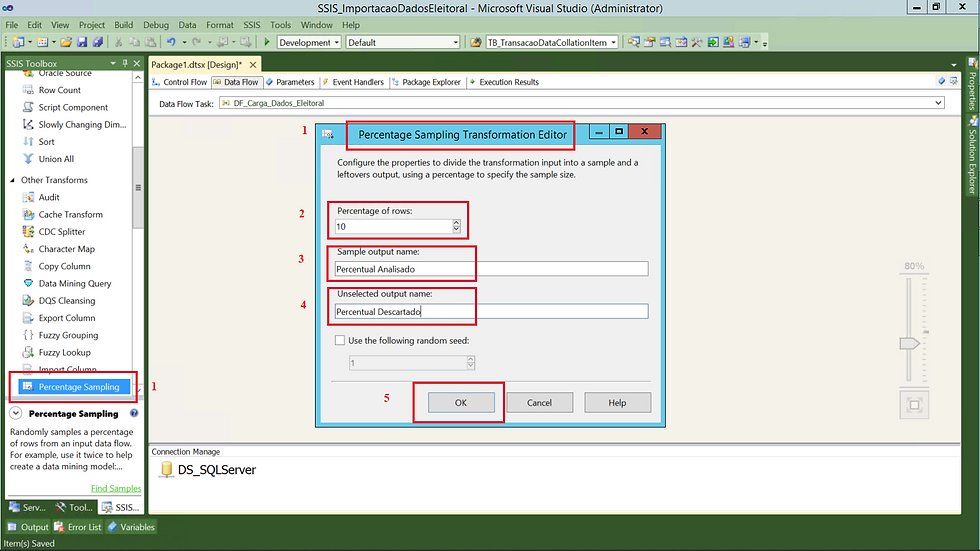Click the Find in Files icon left of TB_TransacaoDataCollationItem

[x=476, y=42]
